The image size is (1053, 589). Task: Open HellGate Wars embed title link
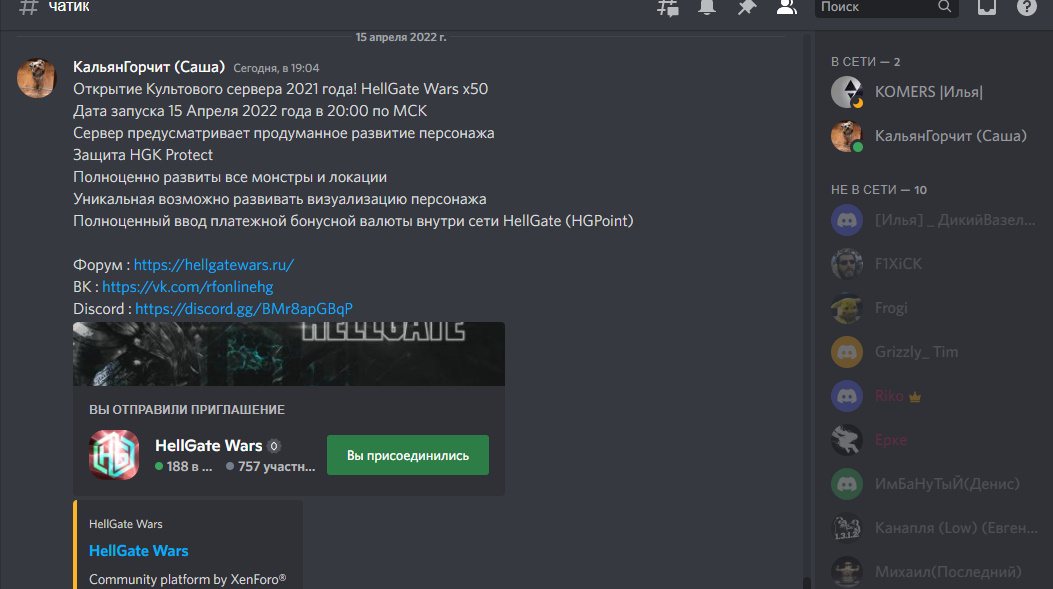pos(138,551)
